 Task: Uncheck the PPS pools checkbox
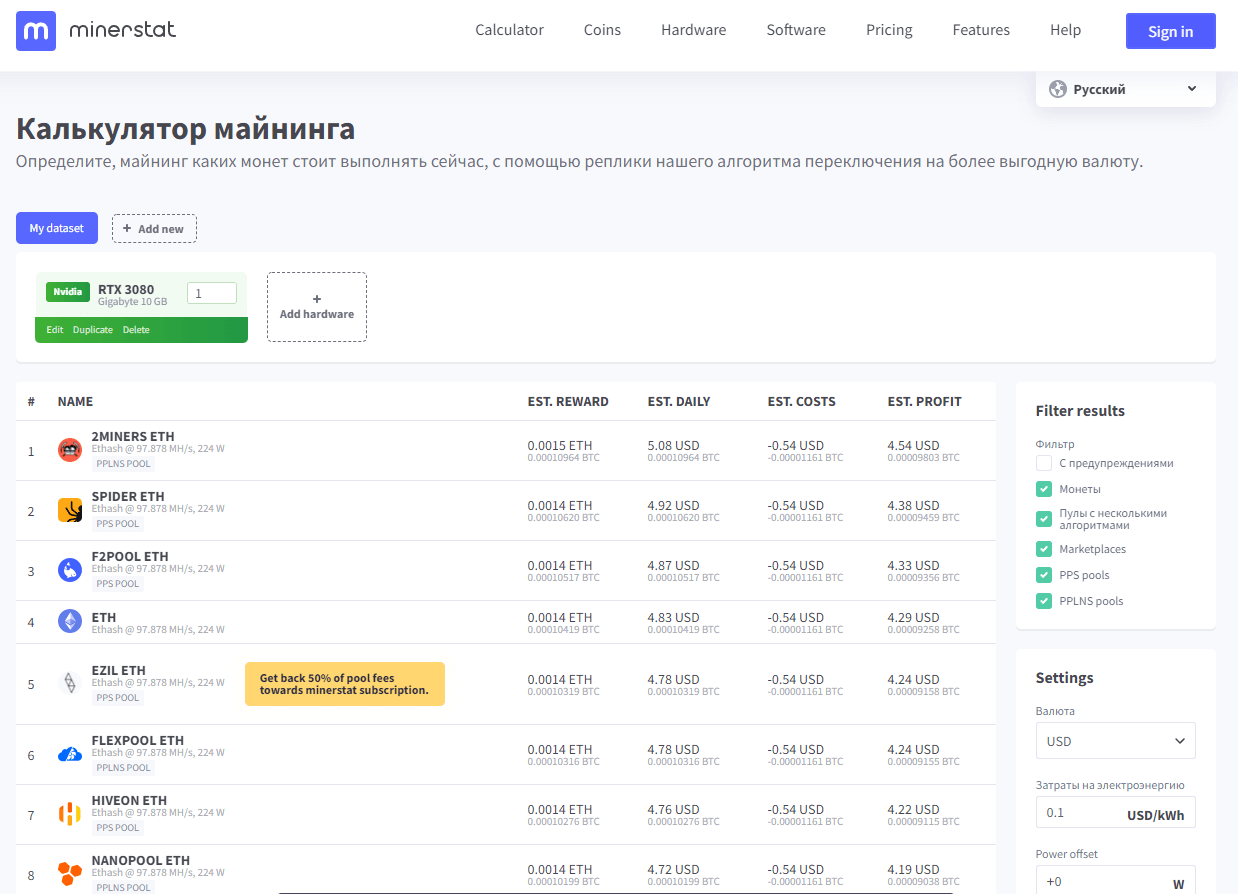tap(1044, 575)
